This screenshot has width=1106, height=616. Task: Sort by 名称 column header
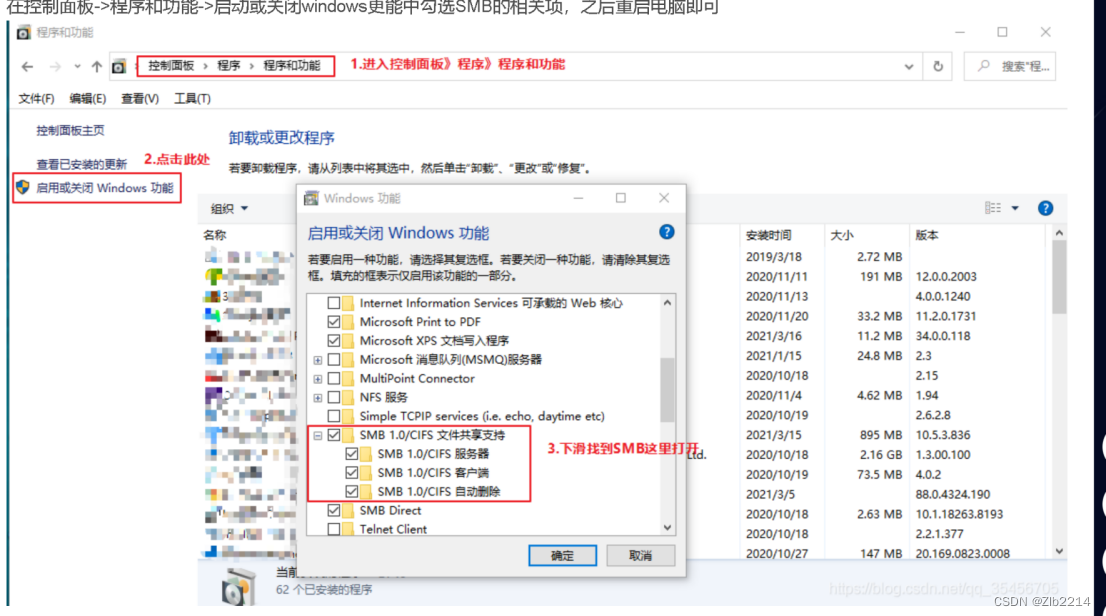coord(214,235)
